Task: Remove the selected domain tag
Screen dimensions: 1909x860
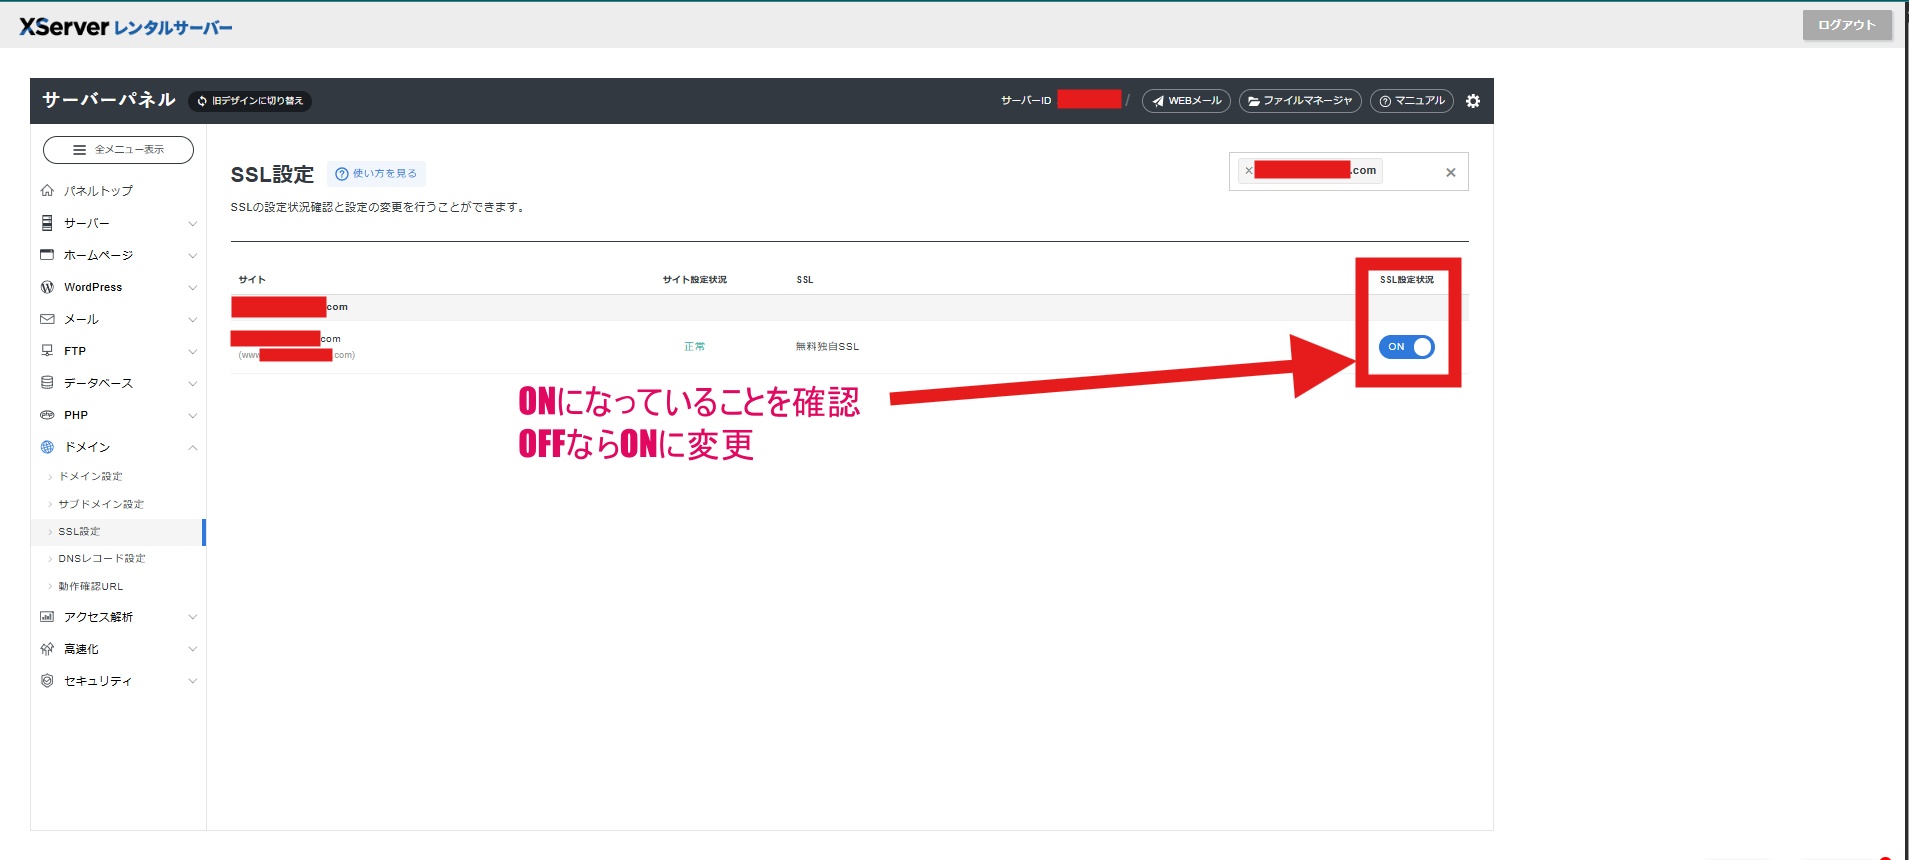Action: click(1248, 171)
